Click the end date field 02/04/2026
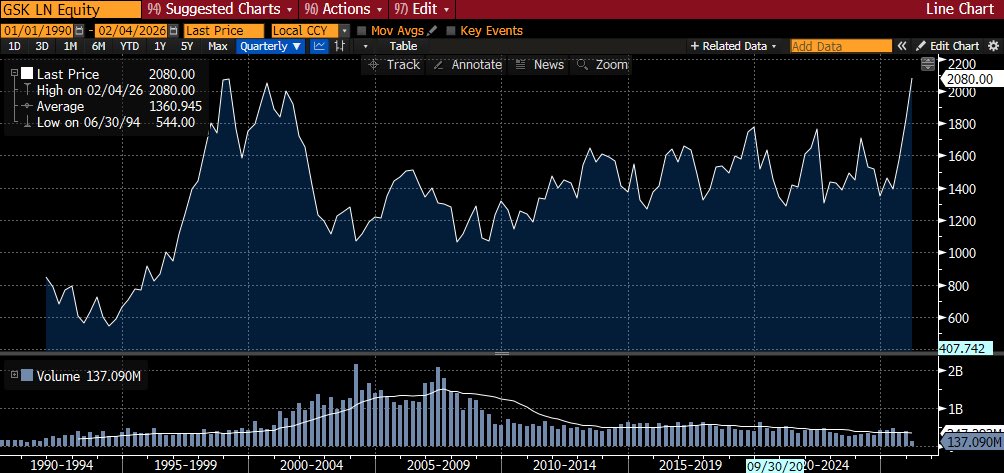The image size is (1004, 473). (131, 31)
